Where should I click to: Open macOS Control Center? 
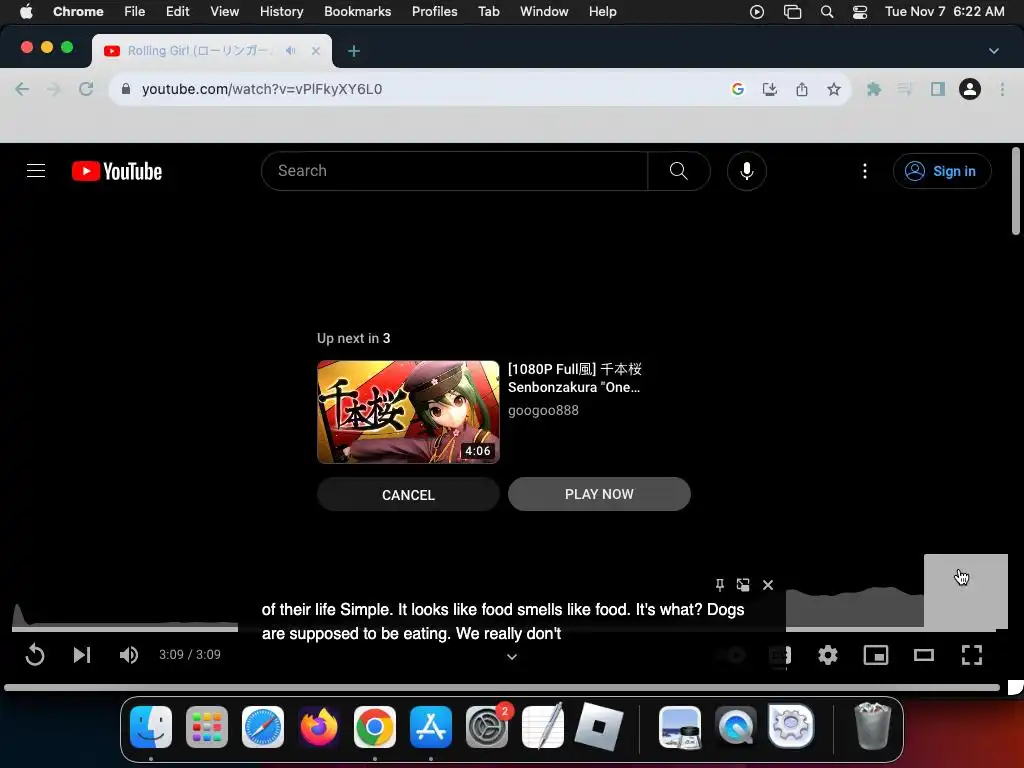coord(860,12)
